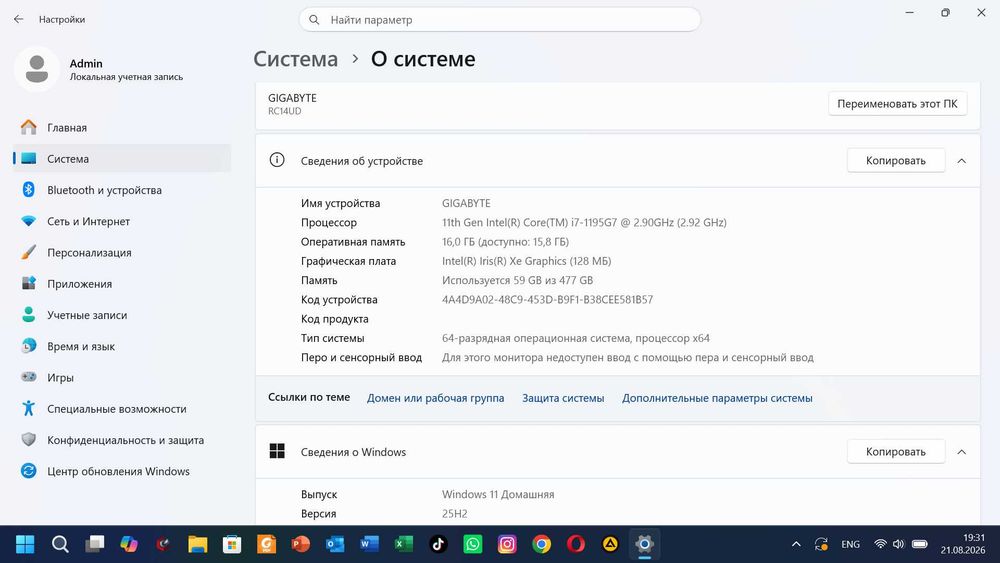Click the battery icon in the system tray
1000x563 pixels.
coord(920,544)
